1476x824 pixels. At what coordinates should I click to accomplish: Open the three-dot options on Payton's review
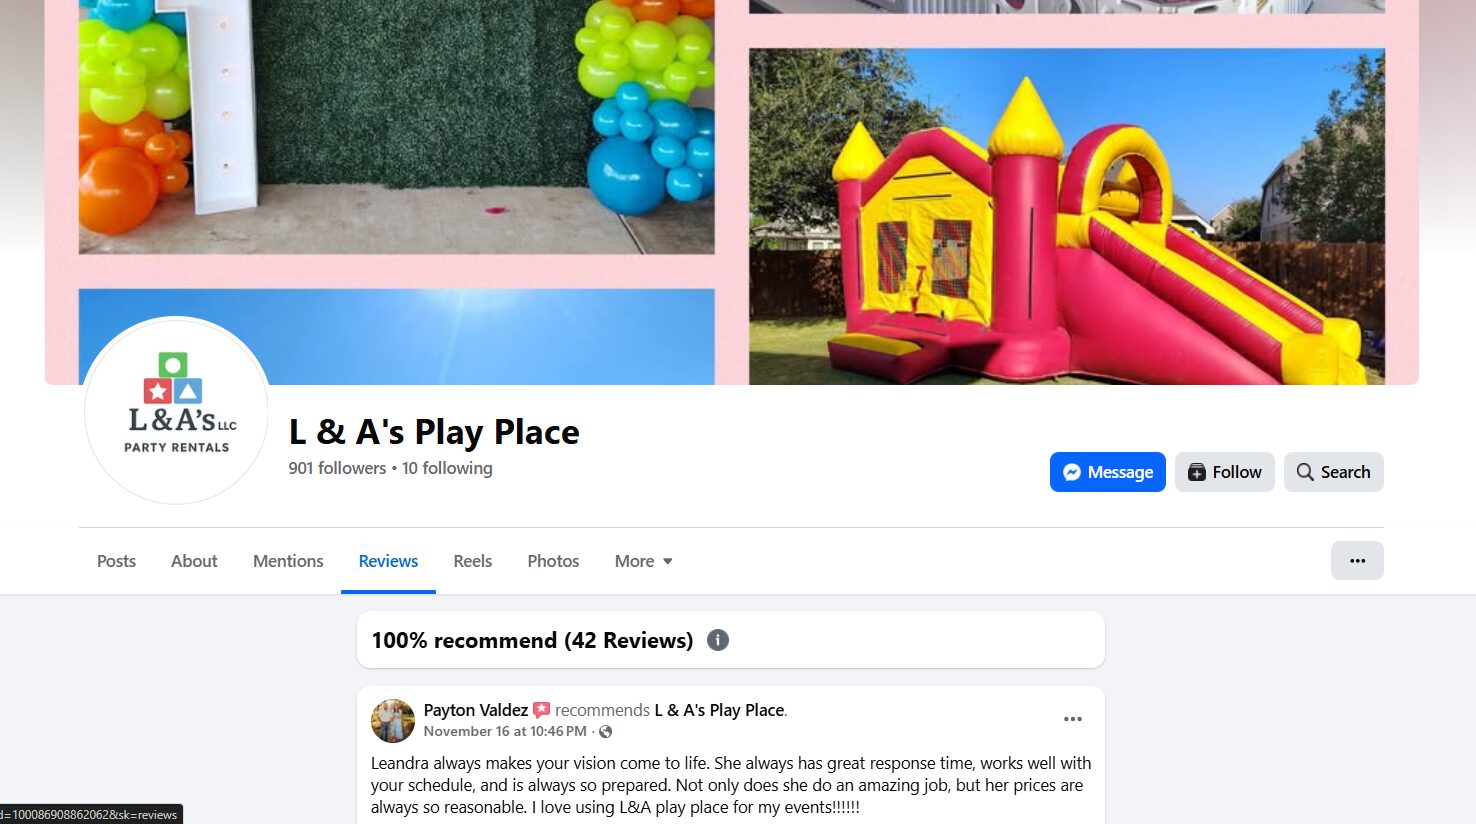point(1073,719)
